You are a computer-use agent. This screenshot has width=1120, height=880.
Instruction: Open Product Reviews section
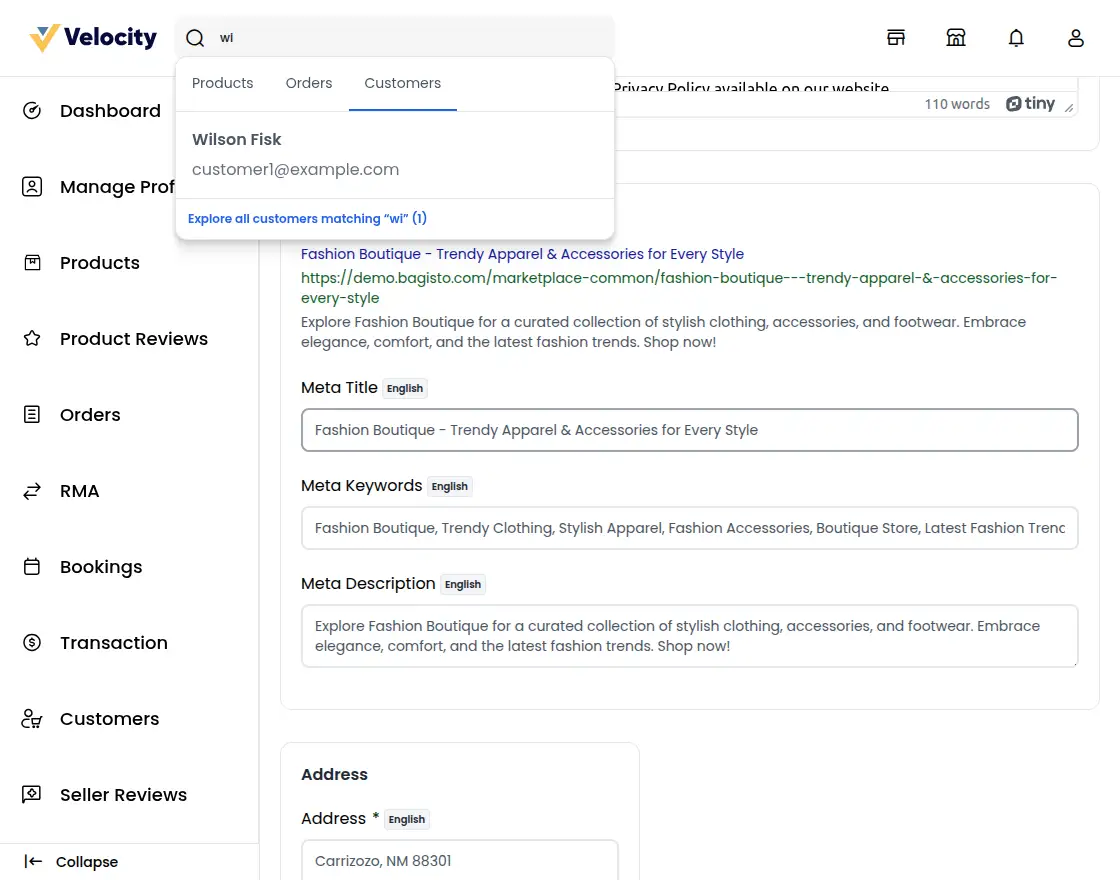point(133,339)
